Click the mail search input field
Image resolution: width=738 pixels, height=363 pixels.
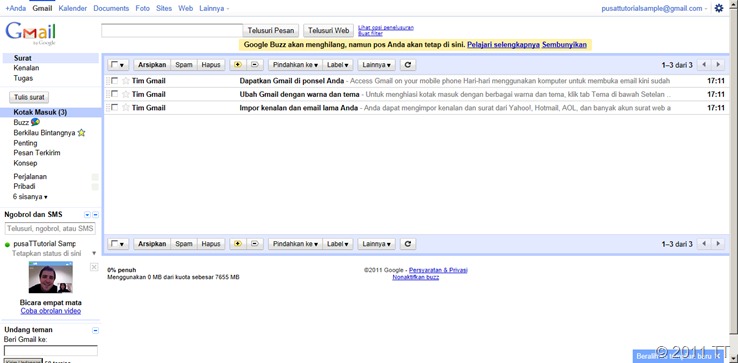[x=172, y=31]
